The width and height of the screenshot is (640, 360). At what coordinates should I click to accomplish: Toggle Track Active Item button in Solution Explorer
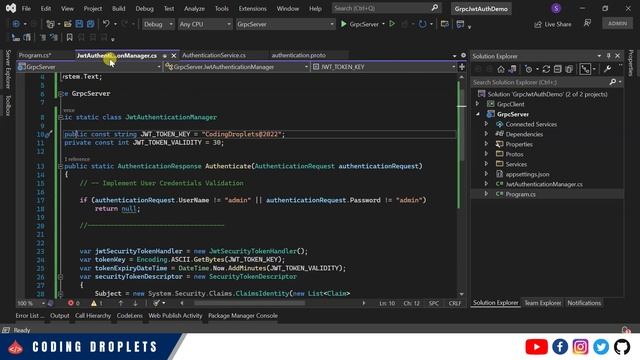[x=585, y=69]
